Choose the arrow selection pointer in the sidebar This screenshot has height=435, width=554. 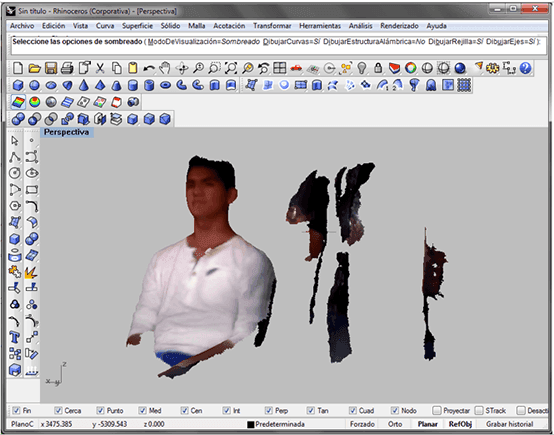(x=14, y=141)
